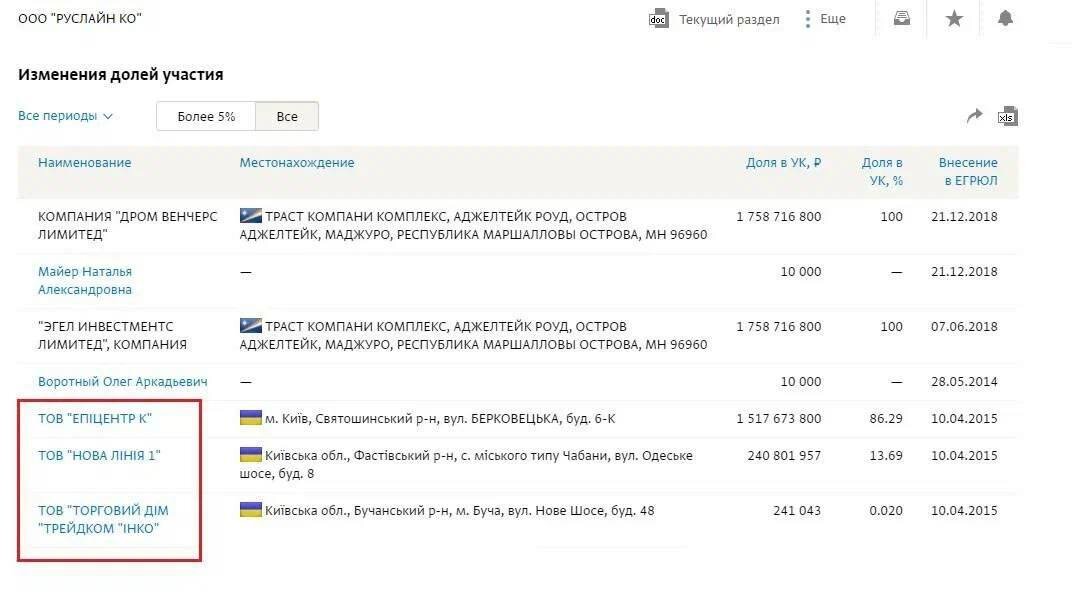Select the Все filter

pyautogui.click(x=287, y=116)
